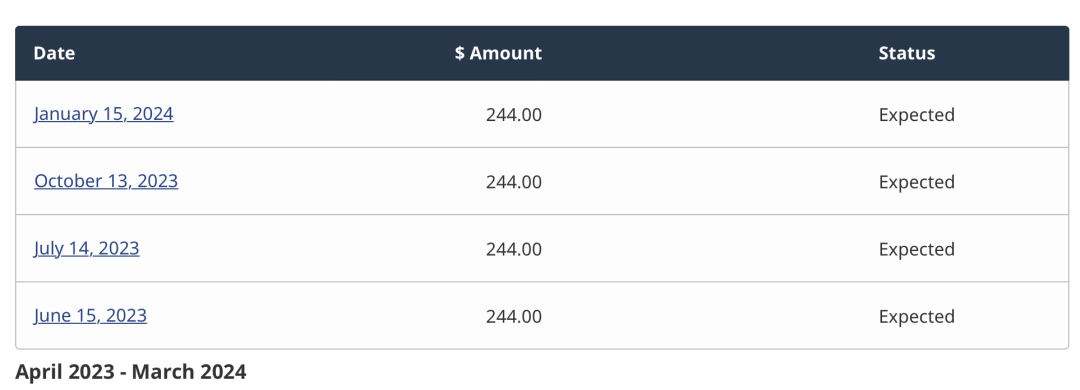Open the June 15, 2023 payment link
The width and height of the screenshot is (1080, 390).
(x=90, y=316)
